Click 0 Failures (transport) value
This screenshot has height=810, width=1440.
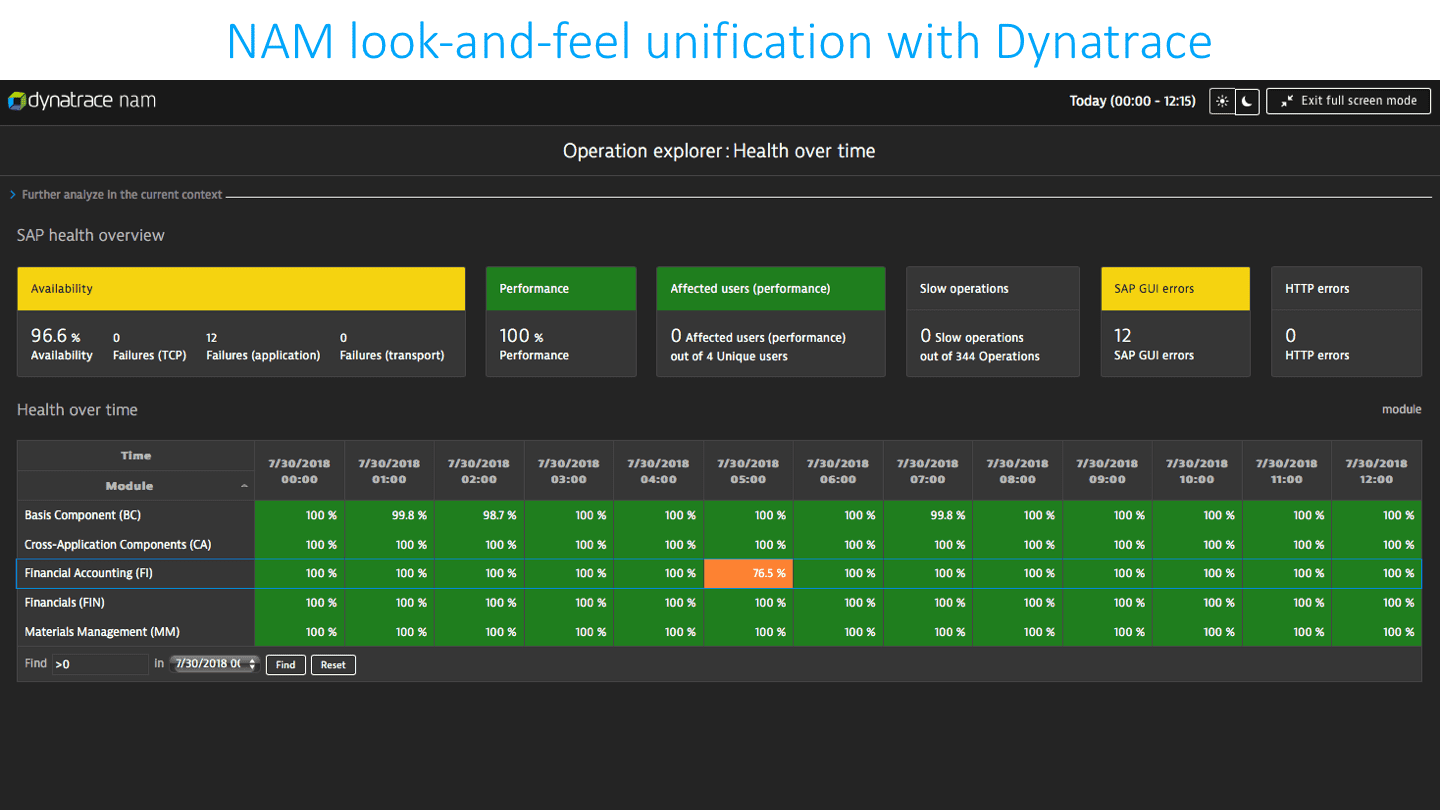[x=392, y=347]
